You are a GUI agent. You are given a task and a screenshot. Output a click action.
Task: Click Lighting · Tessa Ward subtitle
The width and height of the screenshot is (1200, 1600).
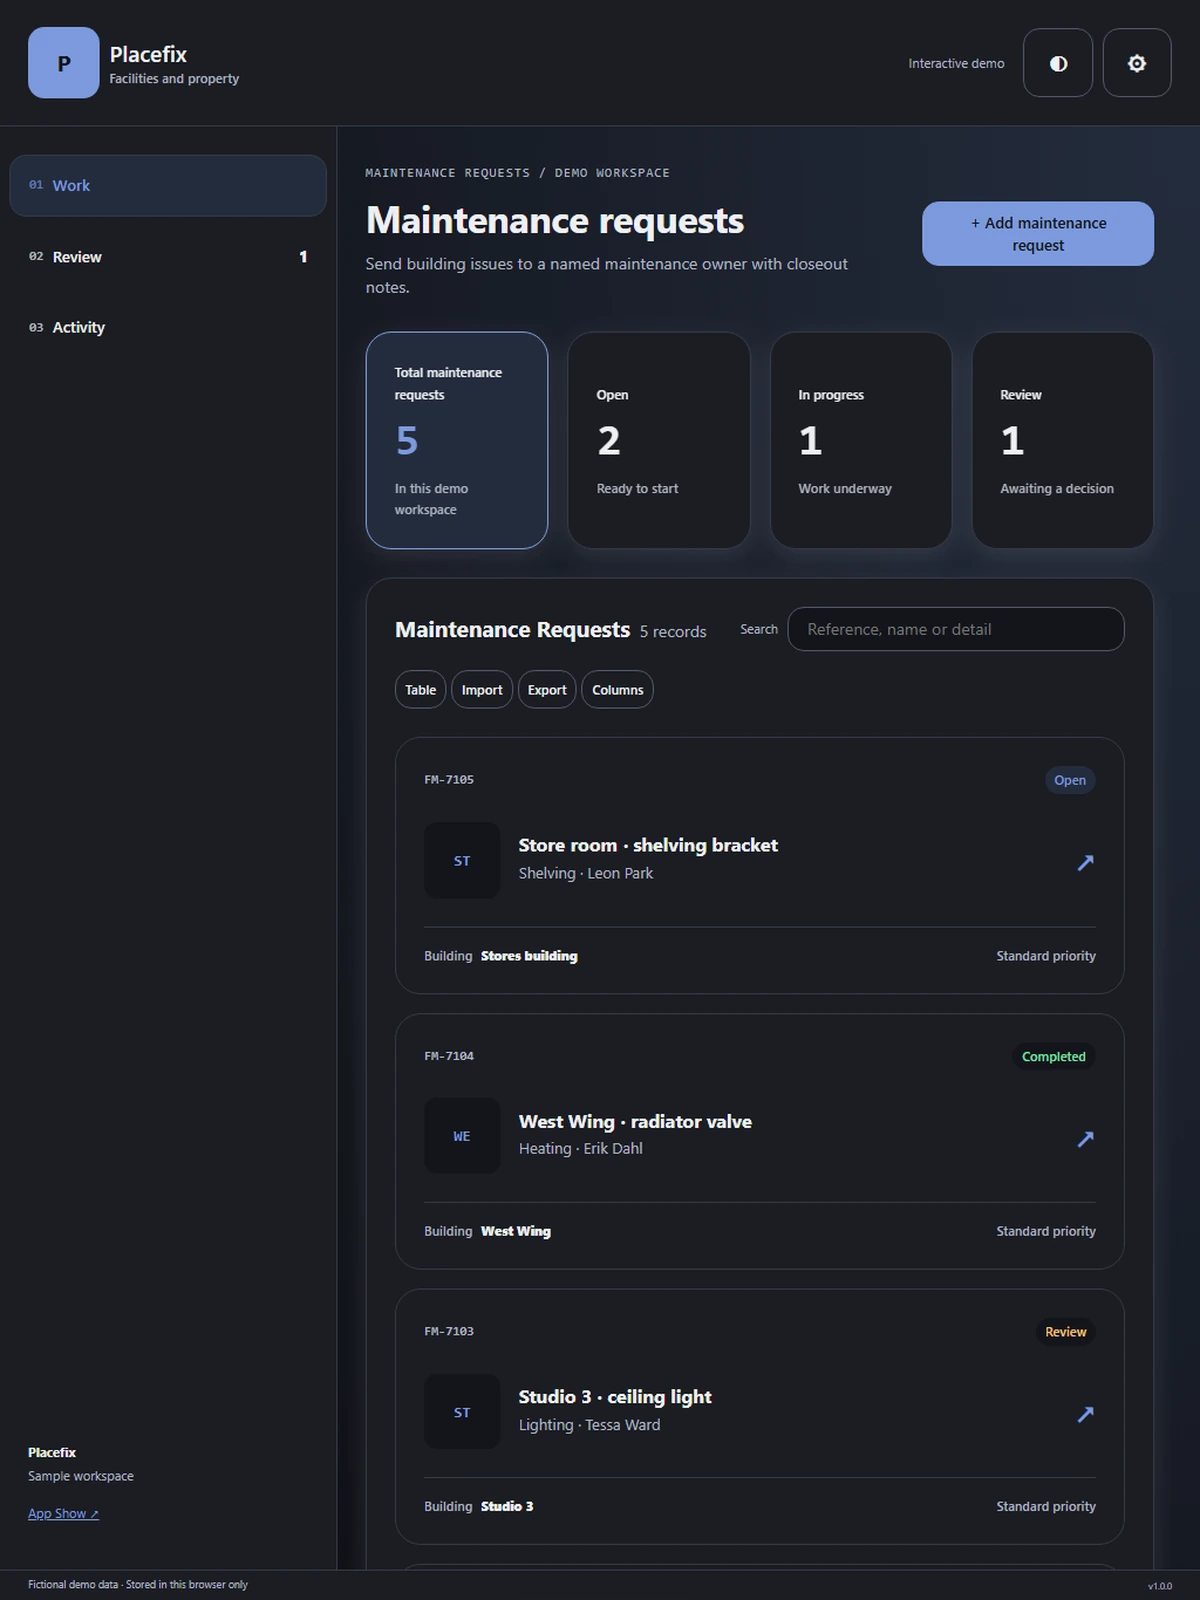(x=590, y=1425)
